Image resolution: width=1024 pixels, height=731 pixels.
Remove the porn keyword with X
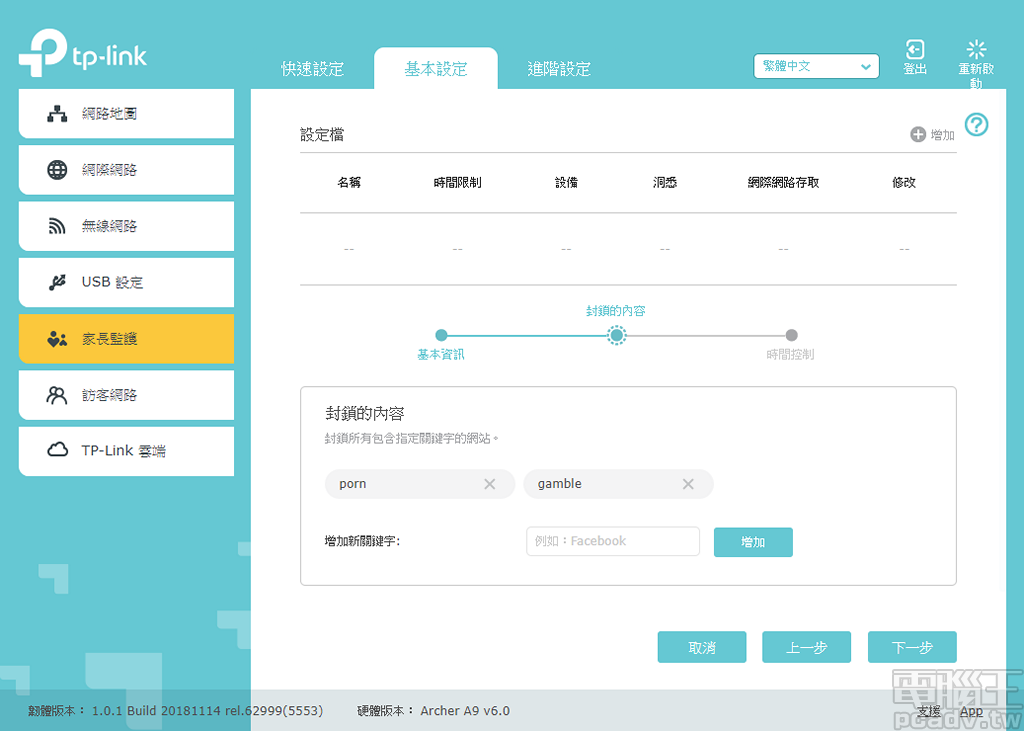(490, 484)
